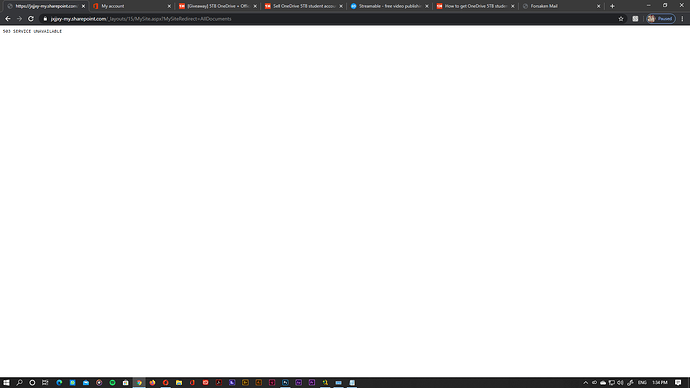Screen dimensions: 690x388
Task: Show hidden system tray icons
Action: pyautogui.click(x=586, y=383)
